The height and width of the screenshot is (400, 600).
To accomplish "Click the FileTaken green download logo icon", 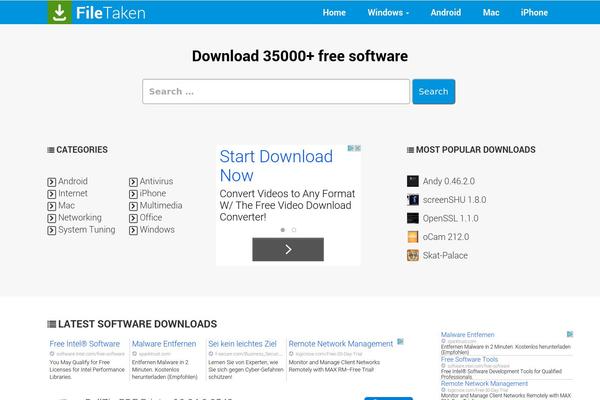I will [x=60, y=12].
